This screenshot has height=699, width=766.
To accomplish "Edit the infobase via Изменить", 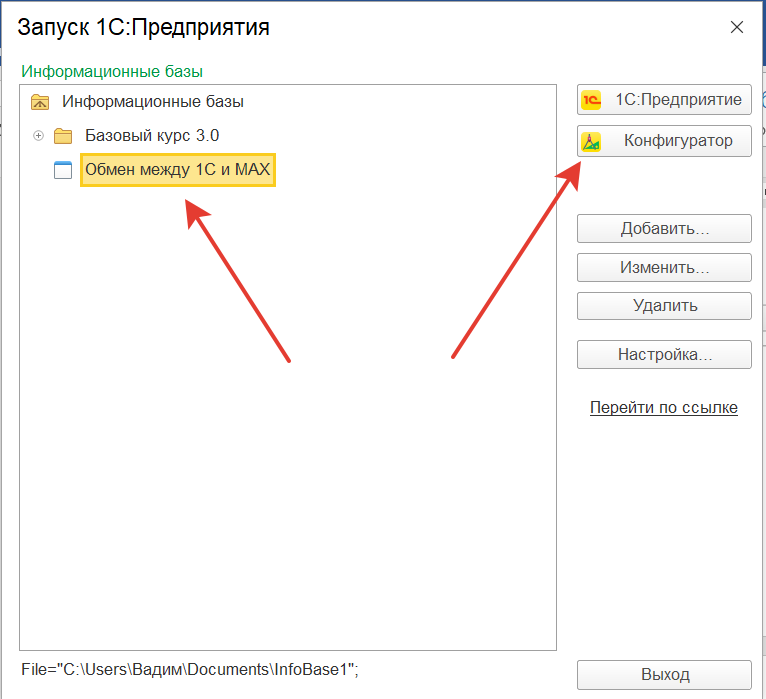I will [x=664, y=267].
